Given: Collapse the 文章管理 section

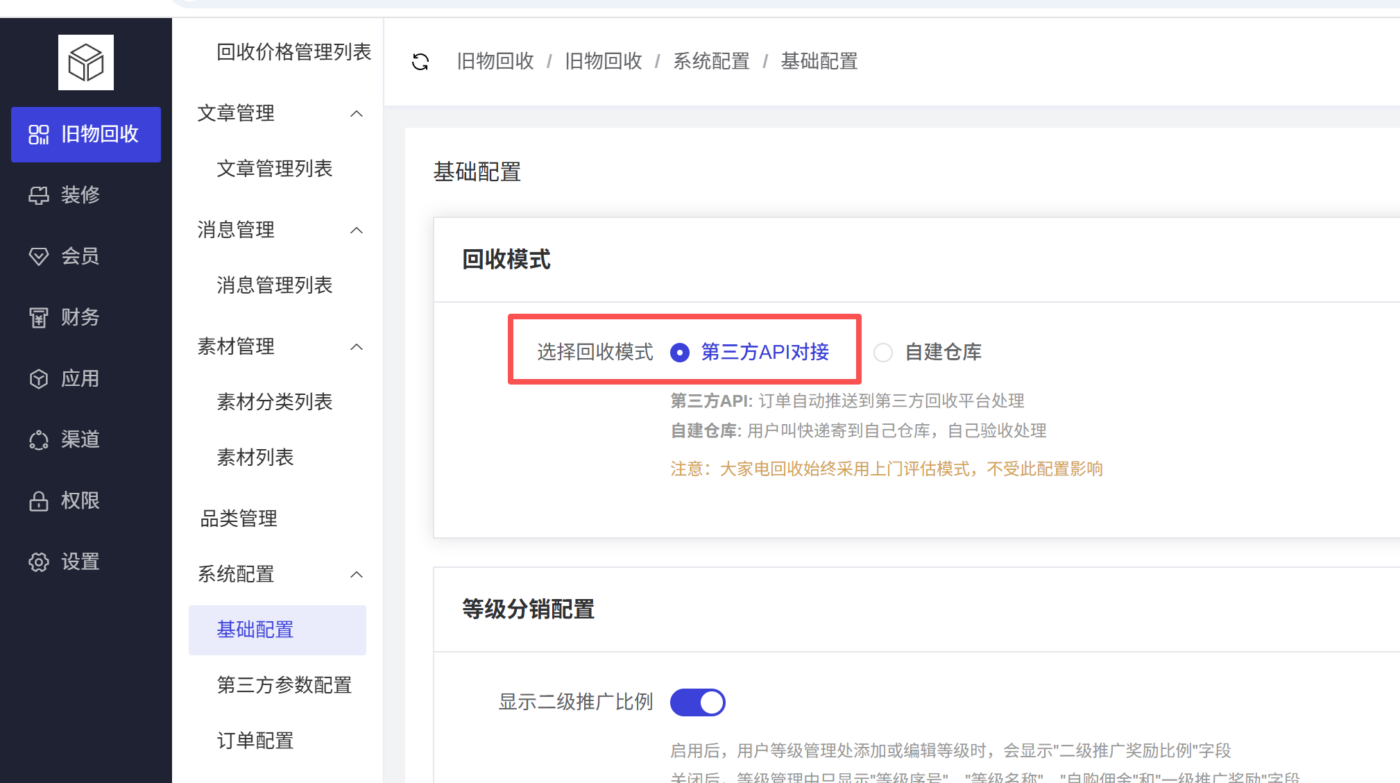Looking at the screenshot, I should 356,113.
